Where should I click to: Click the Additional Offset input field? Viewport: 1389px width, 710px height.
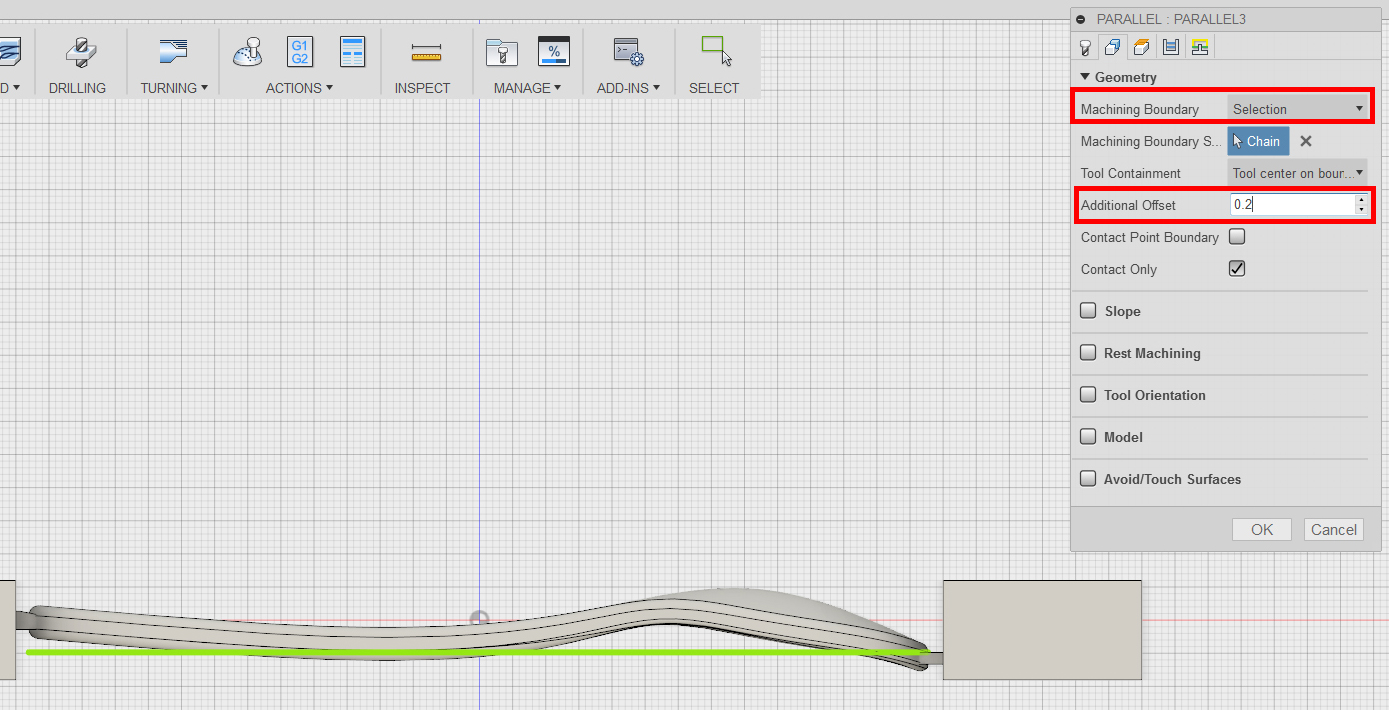point(1292,204)
